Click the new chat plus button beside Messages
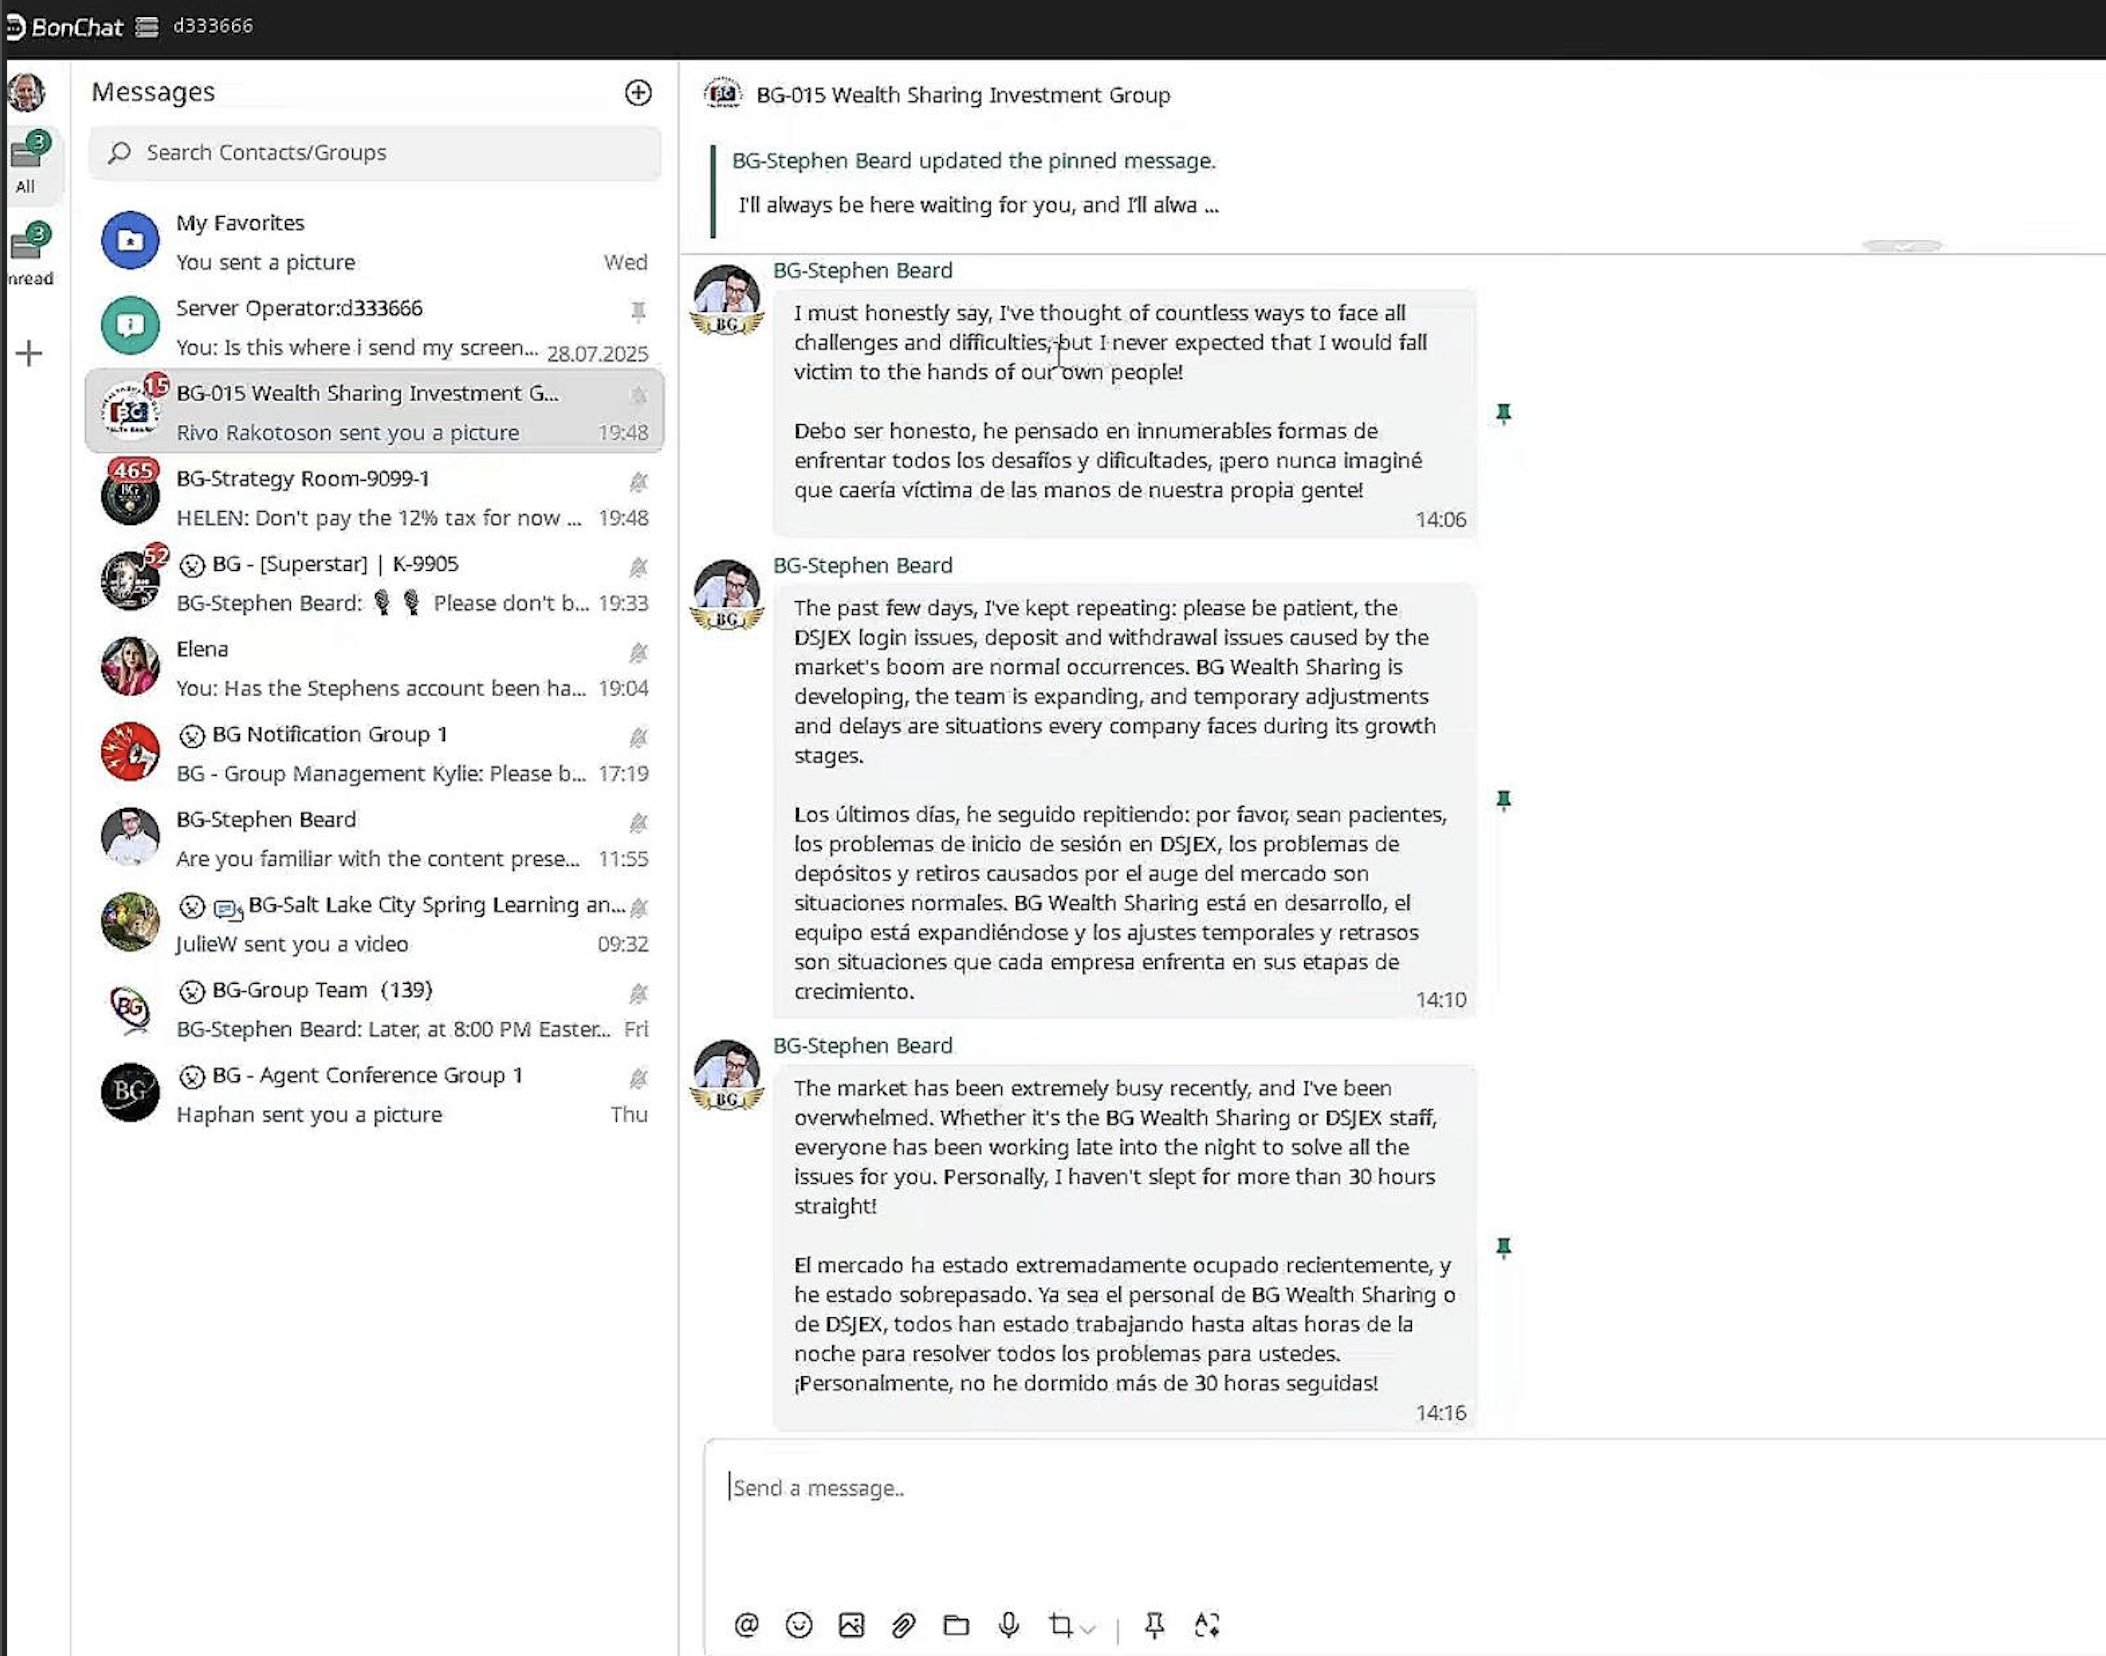Image resolution: width=2106 pixels, height=1656 pixels. click(638, 92)
